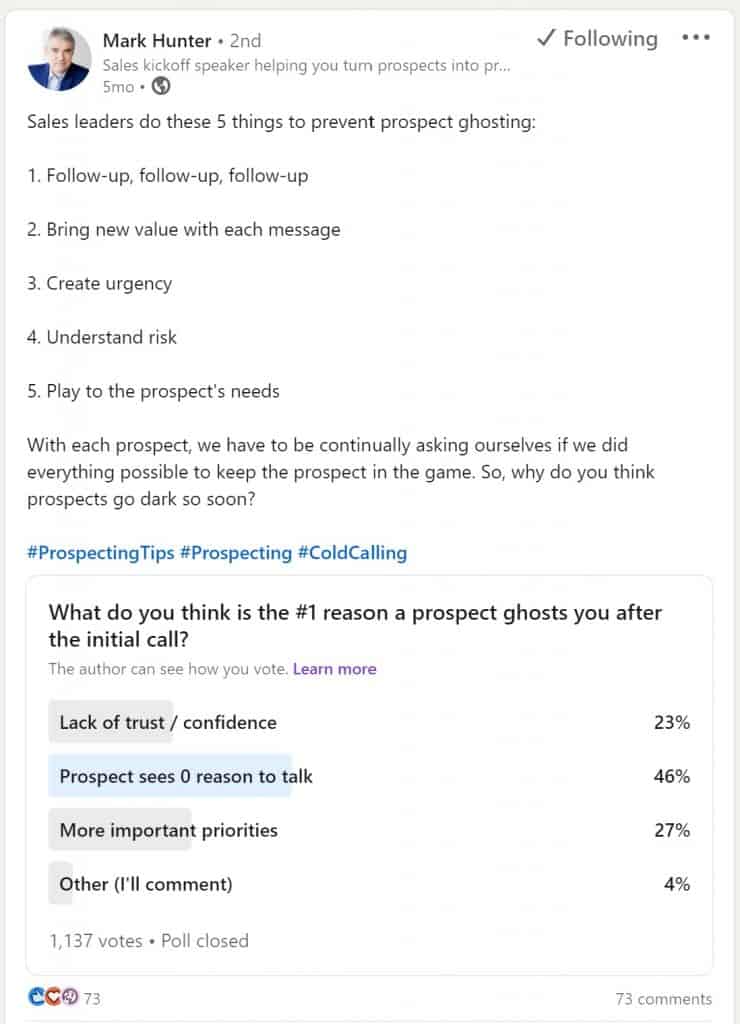Select 'Prospect sees 0 reason to talk' option
The image size is (740, 1024).
[x=186, y=776]
